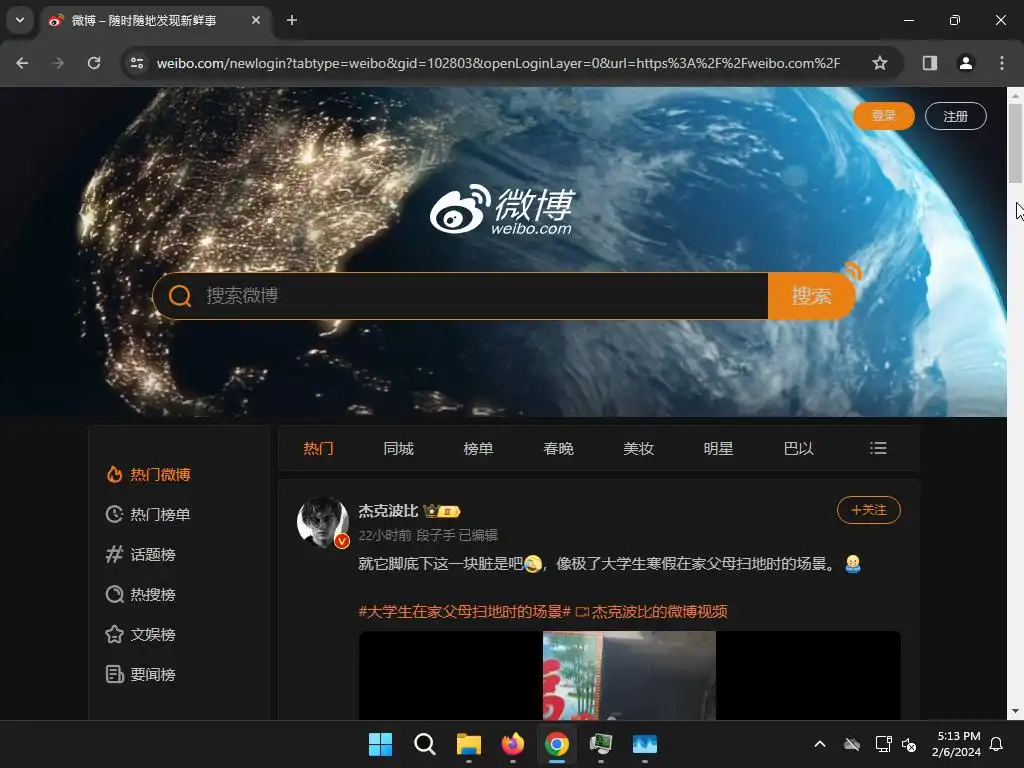The image size is (1024, 768).
Task: Expand the category list menu icon
Action: pos(878,448)
